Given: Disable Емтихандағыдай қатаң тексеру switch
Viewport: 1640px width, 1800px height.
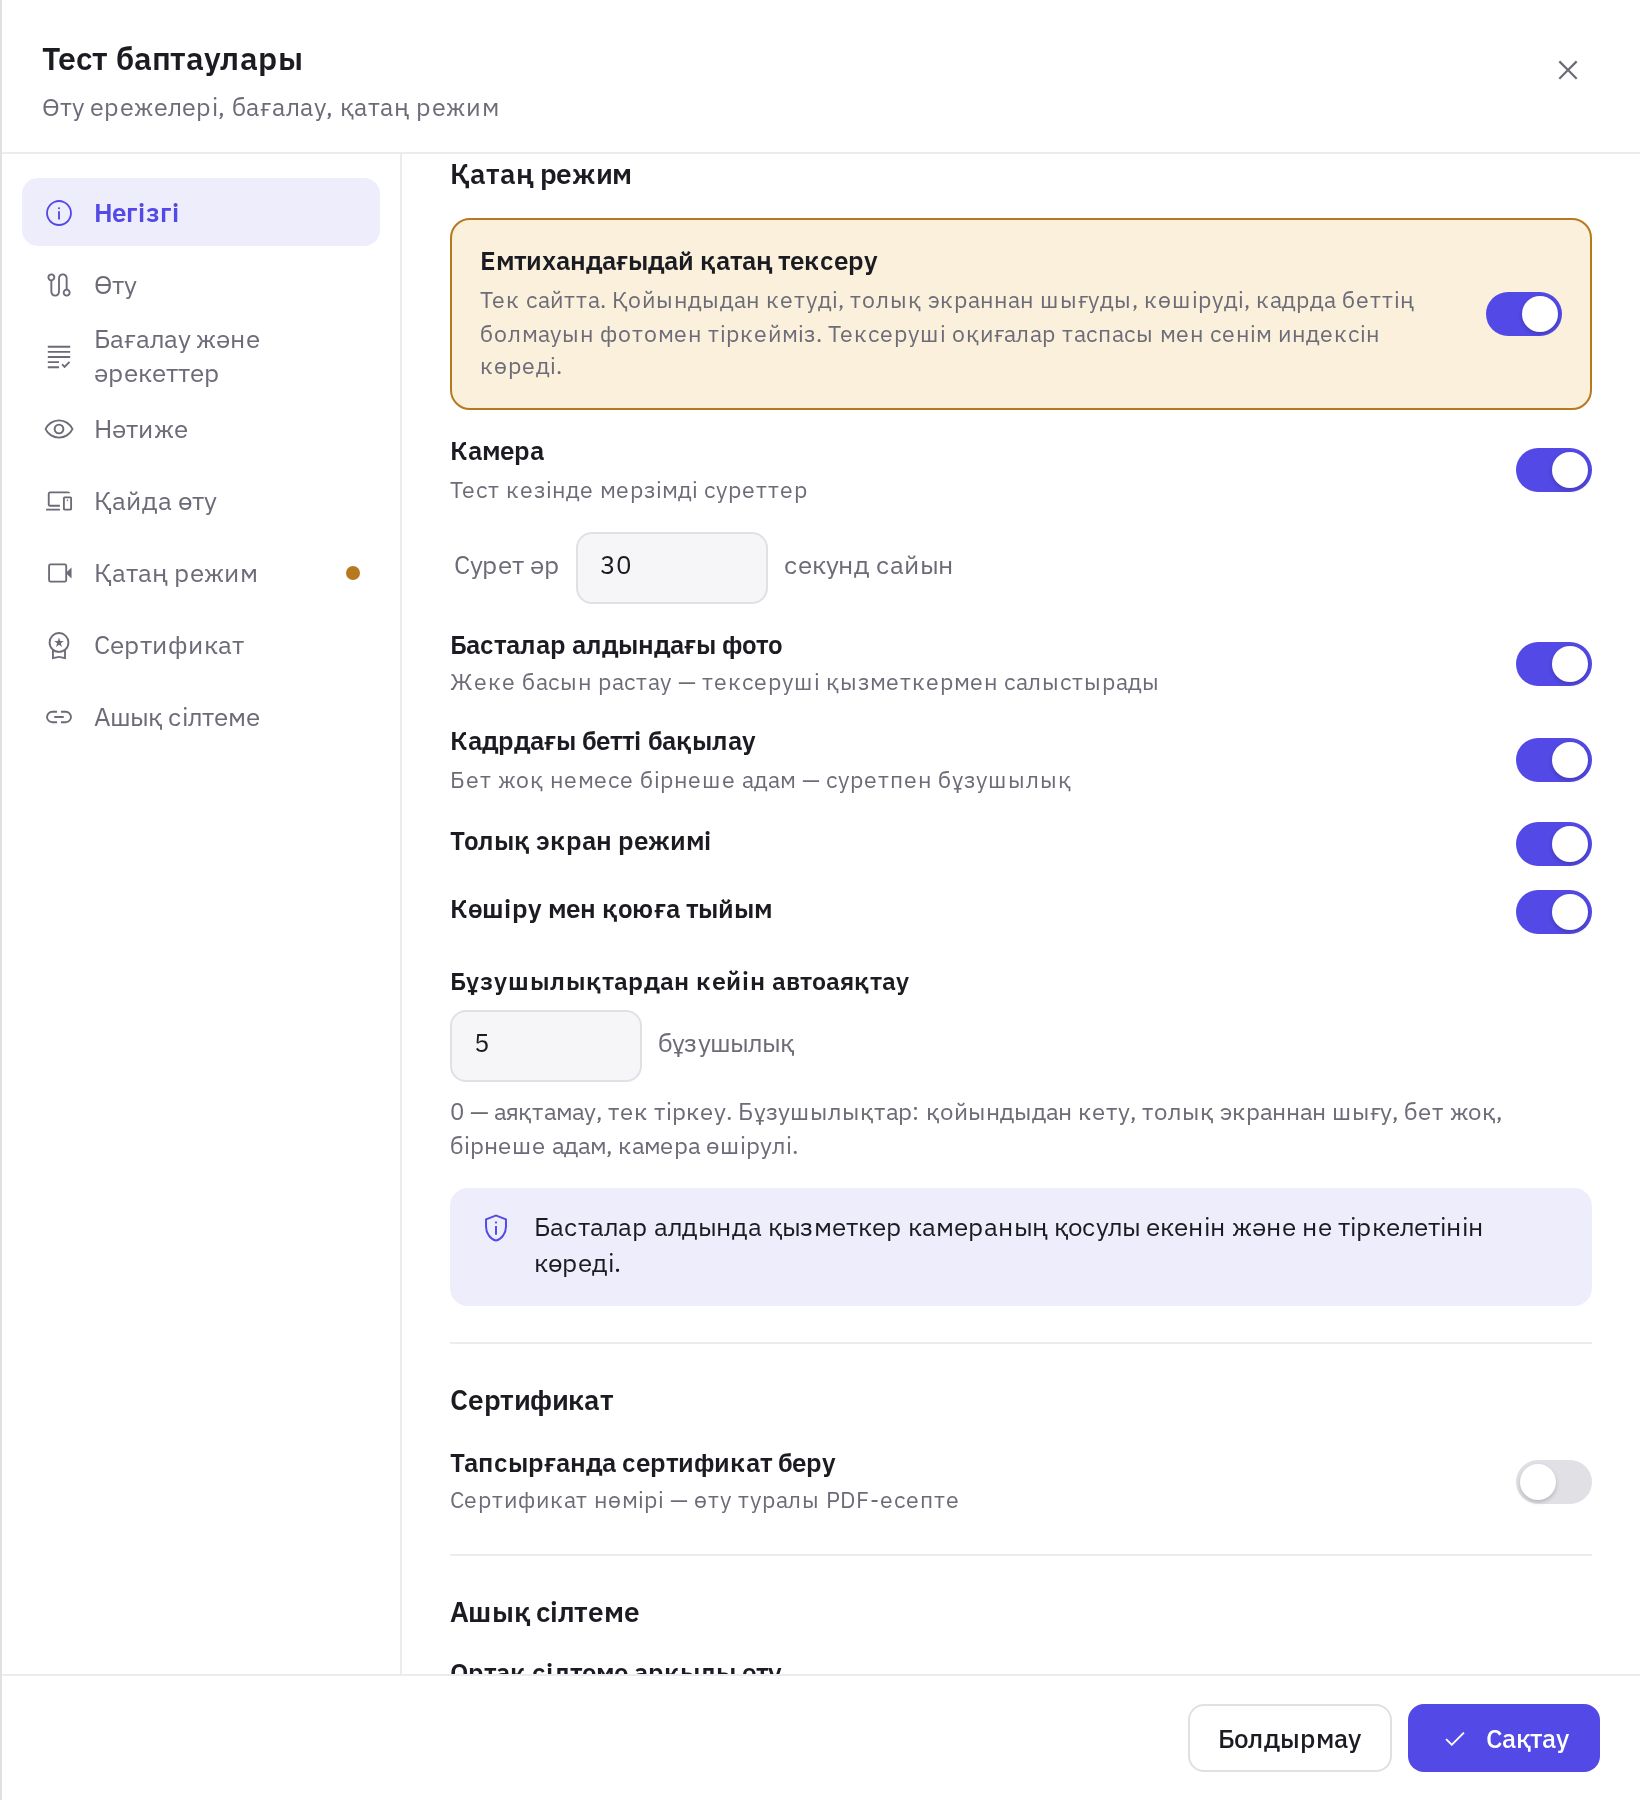Looking at the screenshot, I should point(1523,314).
